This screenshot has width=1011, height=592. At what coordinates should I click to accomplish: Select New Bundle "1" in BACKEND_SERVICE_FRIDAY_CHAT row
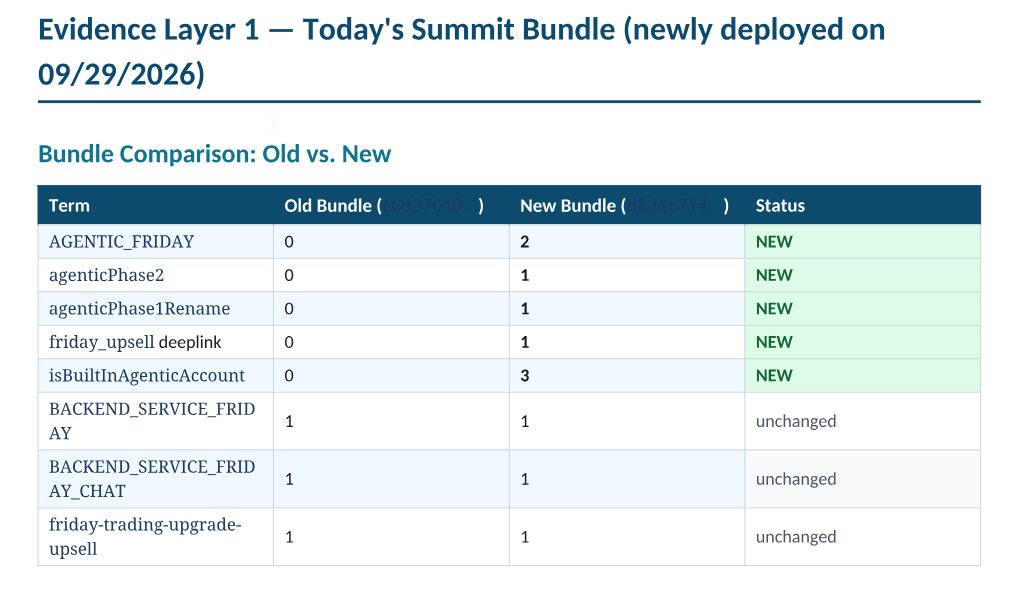pyautogui.click(x=525, y=479)
